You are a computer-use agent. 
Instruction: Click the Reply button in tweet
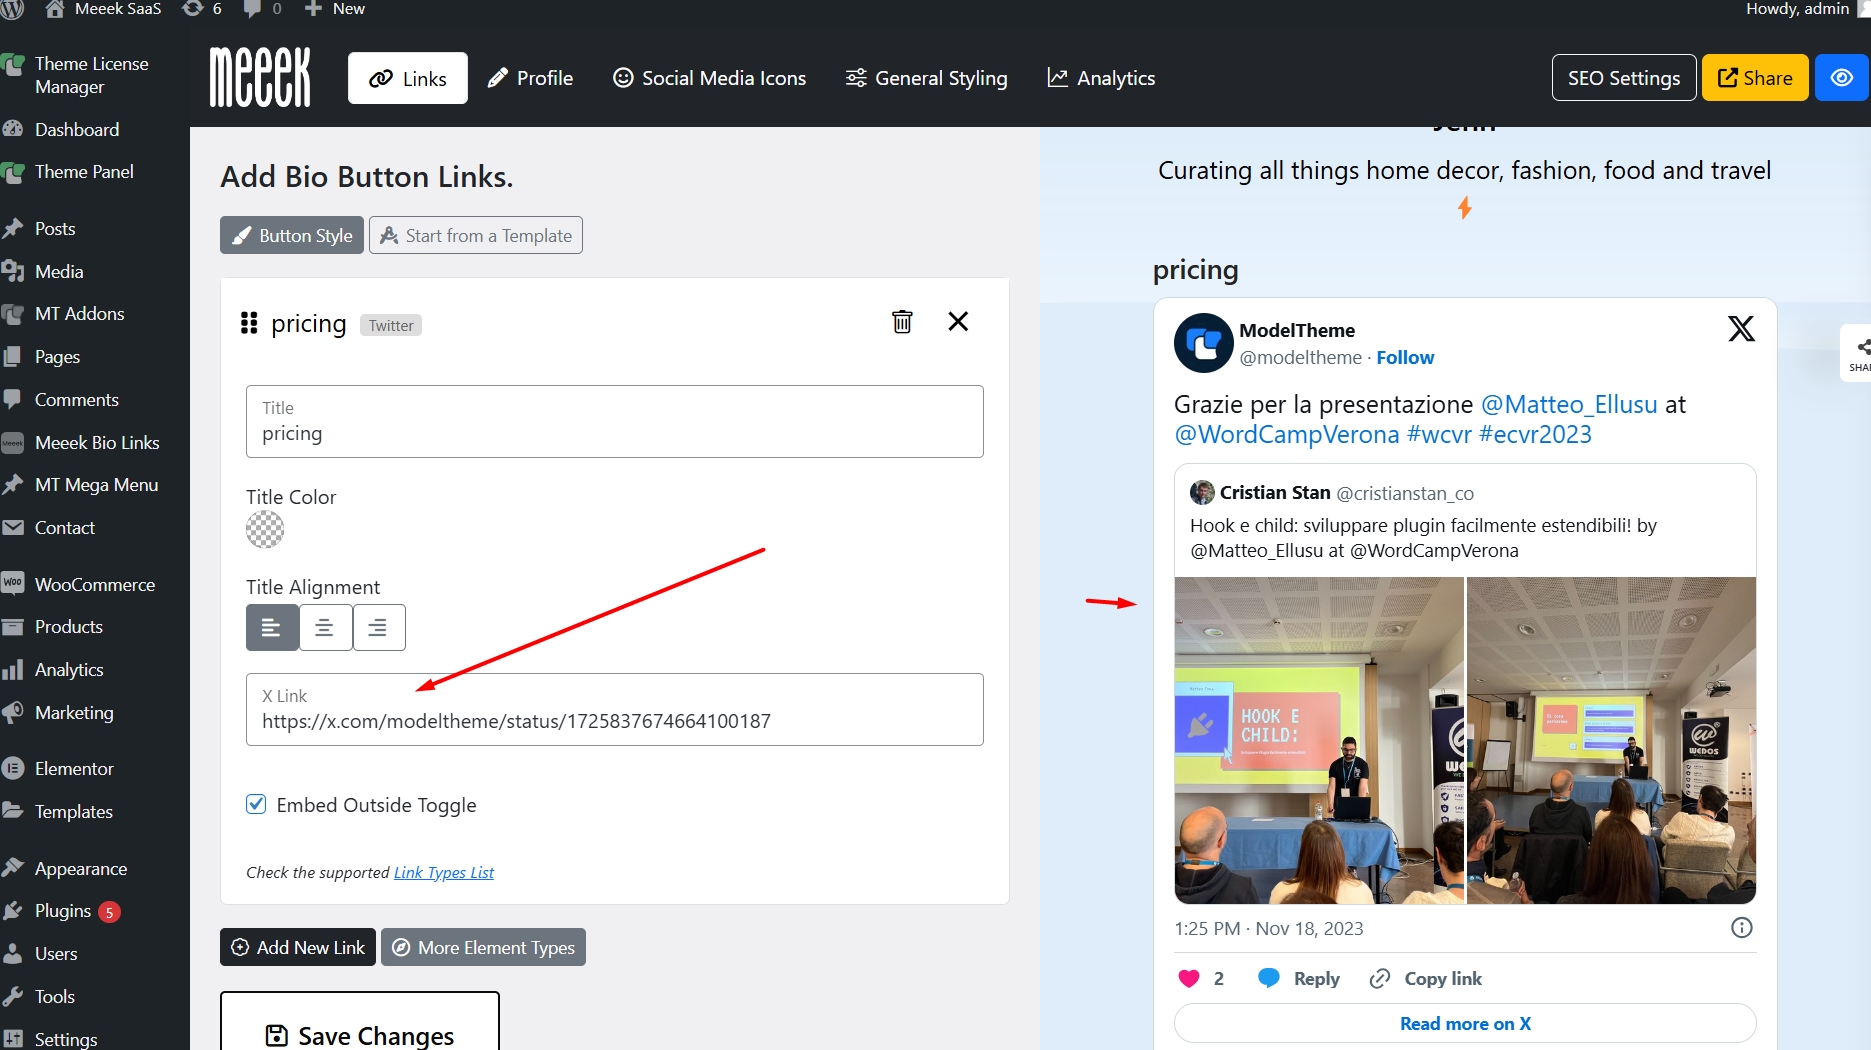tap(1299, 978)
